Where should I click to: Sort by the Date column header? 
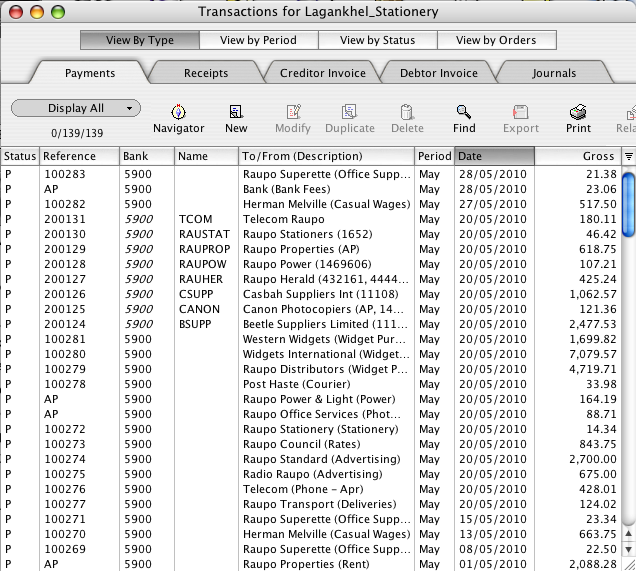(494, 156)
